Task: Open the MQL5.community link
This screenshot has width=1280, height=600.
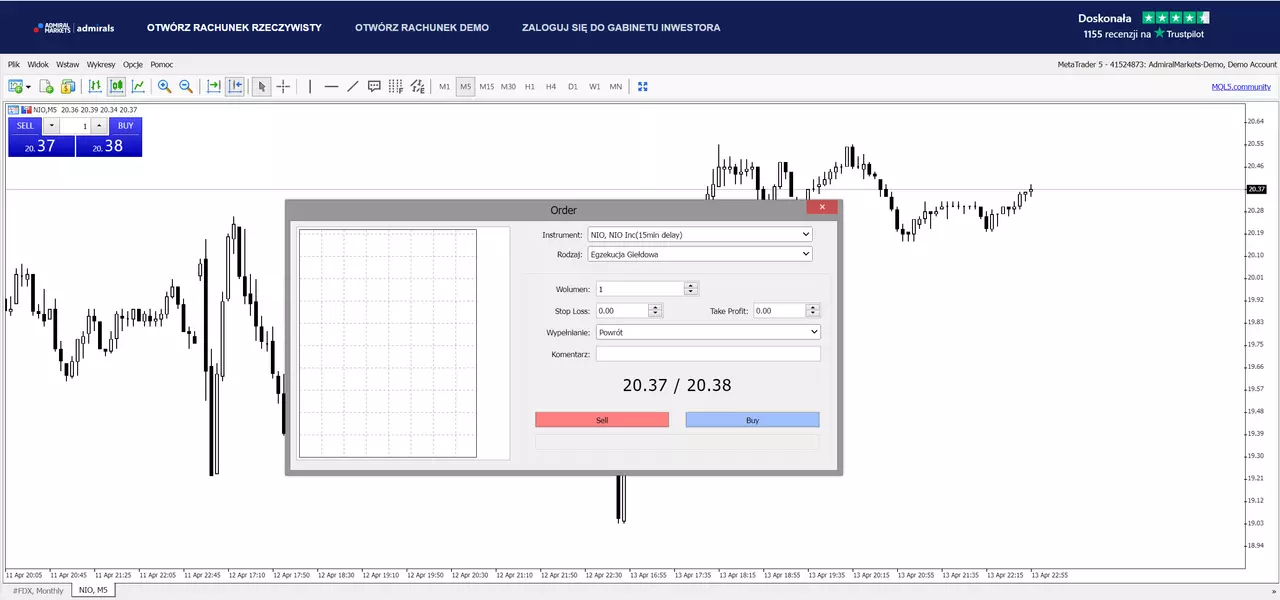Action: click(1241, 87)
